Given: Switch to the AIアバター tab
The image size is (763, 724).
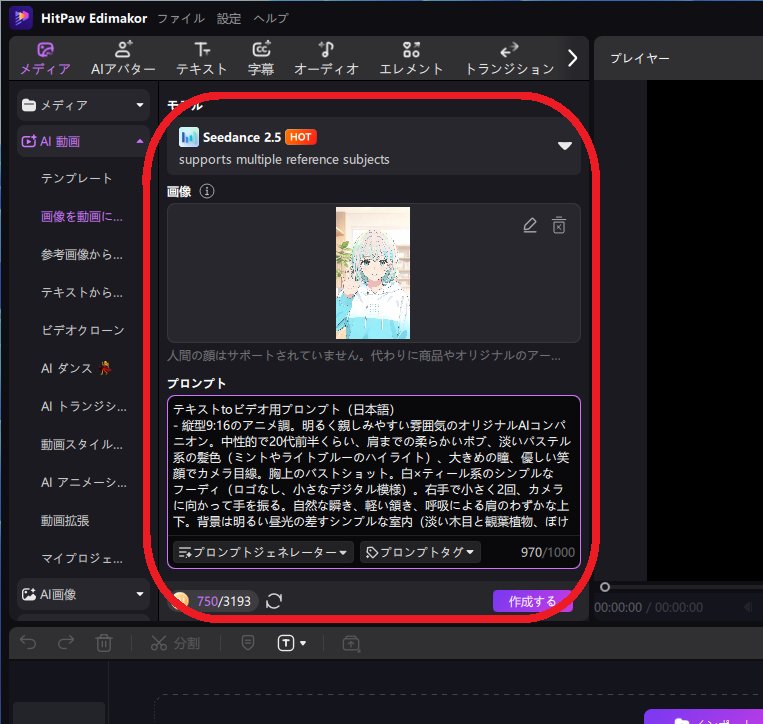Looking at the screenshot, I should tap(123, 58).
